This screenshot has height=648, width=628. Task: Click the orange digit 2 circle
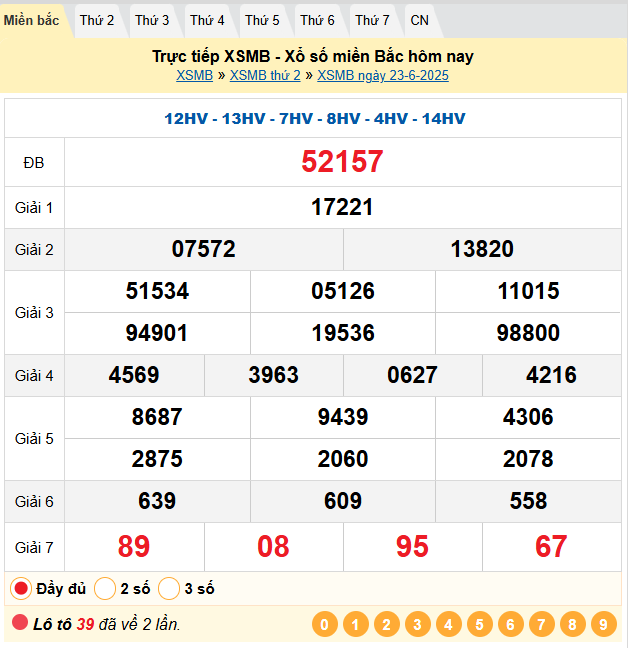click(x=387, y=624)
